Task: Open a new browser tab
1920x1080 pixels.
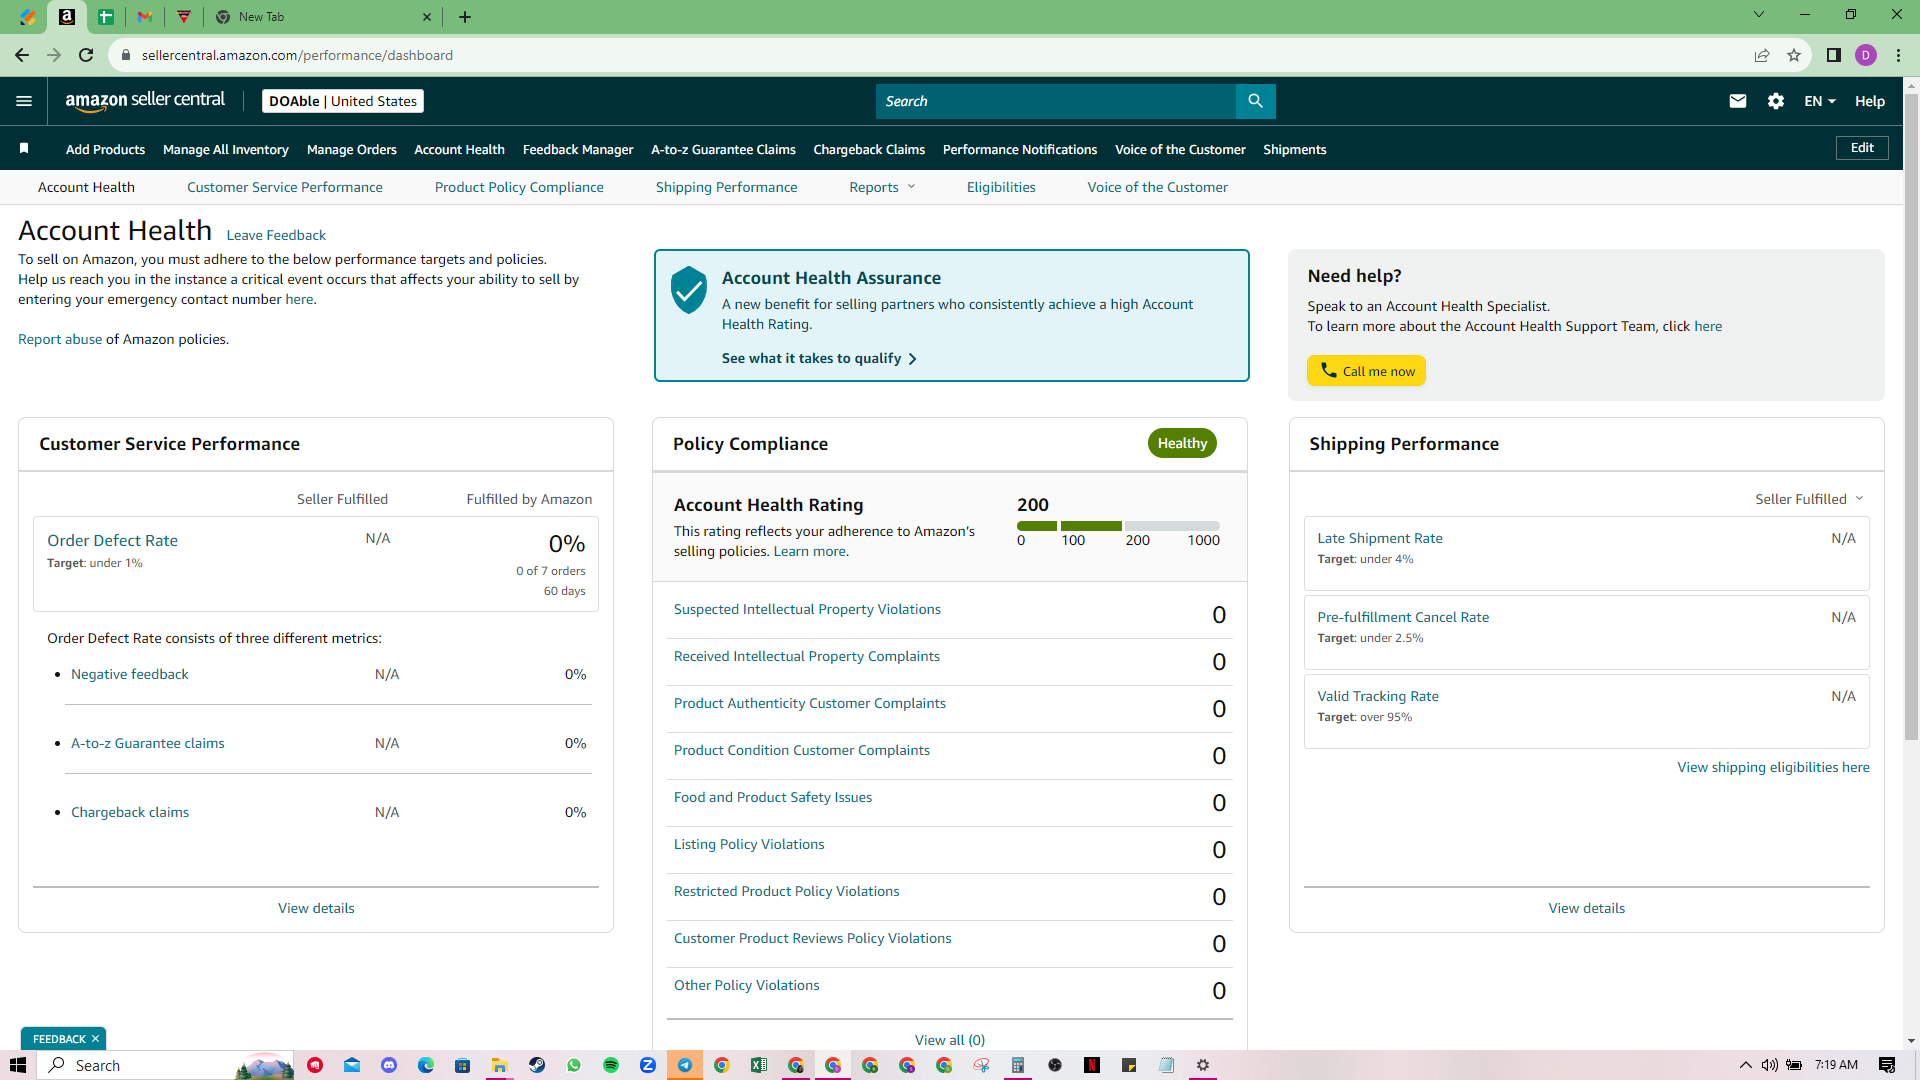Action: (x=465, y=17)
